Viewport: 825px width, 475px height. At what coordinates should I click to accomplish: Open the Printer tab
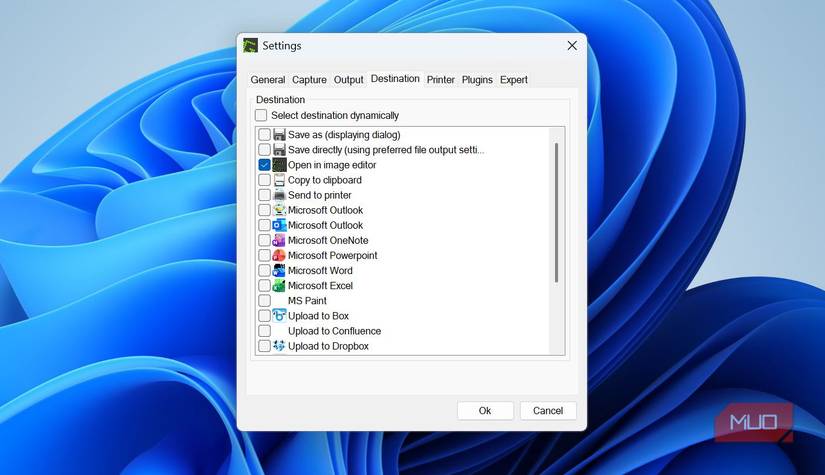tap(440, 79)
